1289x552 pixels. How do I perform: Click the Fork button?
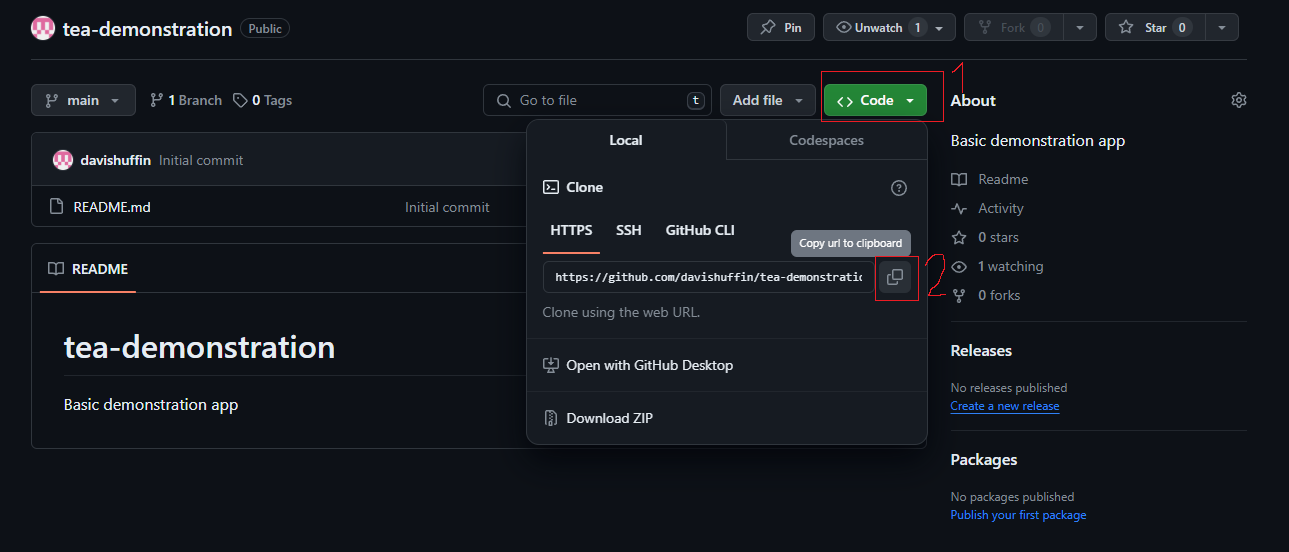click(x=1013, y=27)
